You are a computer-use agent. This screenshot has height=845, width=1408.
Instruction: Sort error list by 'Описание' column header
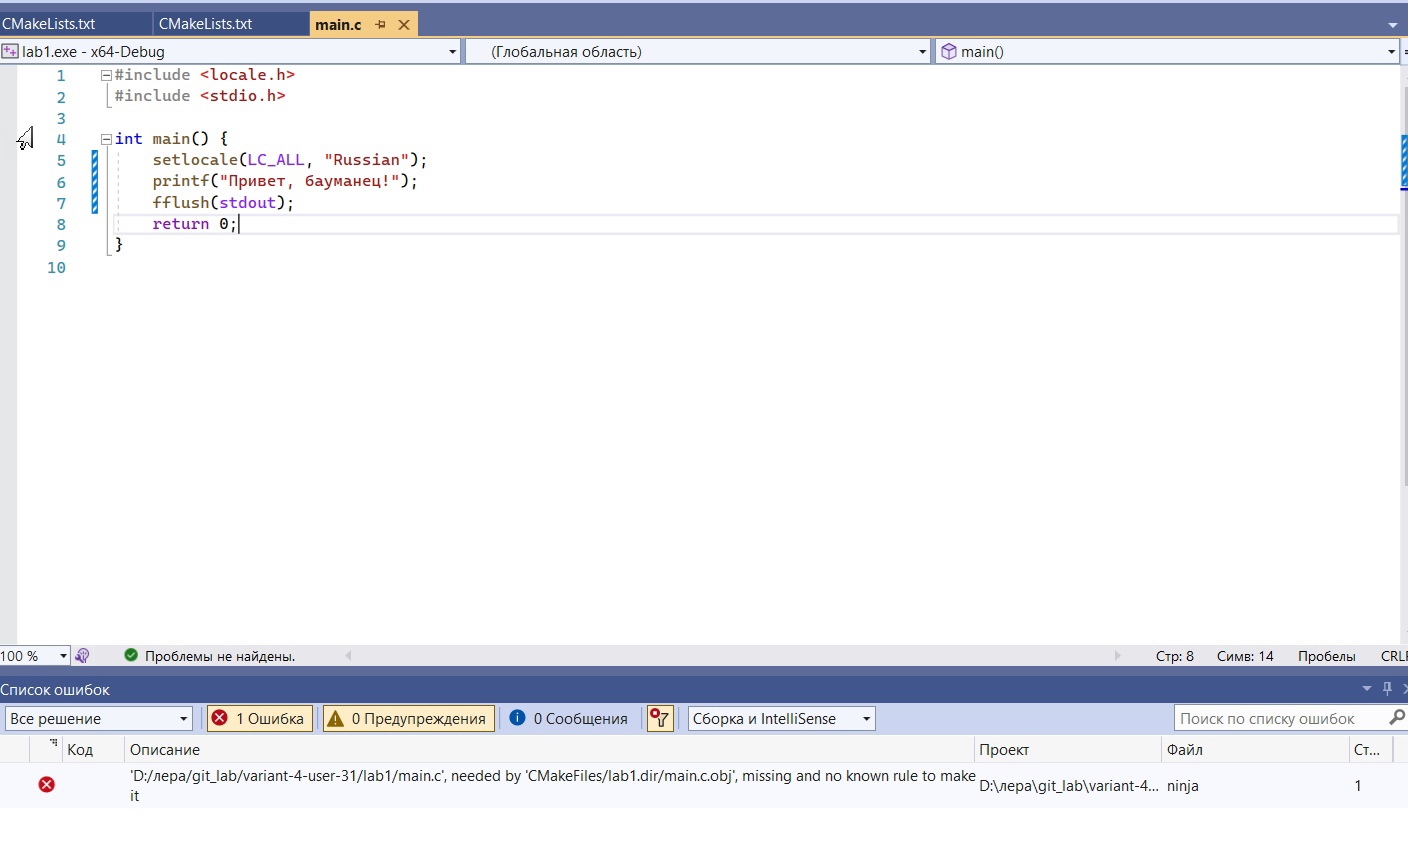[x=165, y=749]
